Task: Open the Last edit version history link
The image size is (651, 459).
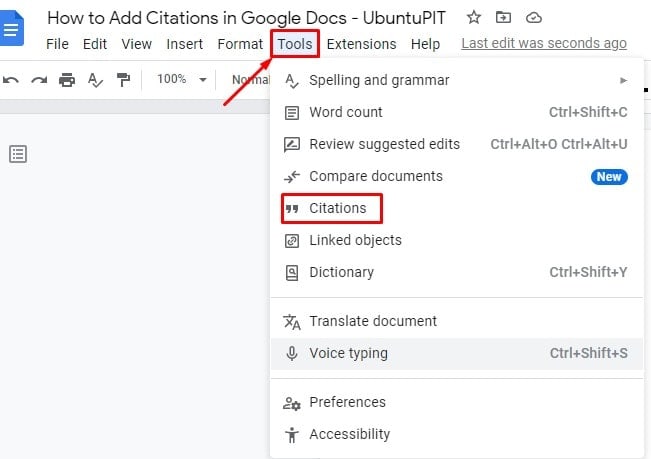Action: pos(544,43)
